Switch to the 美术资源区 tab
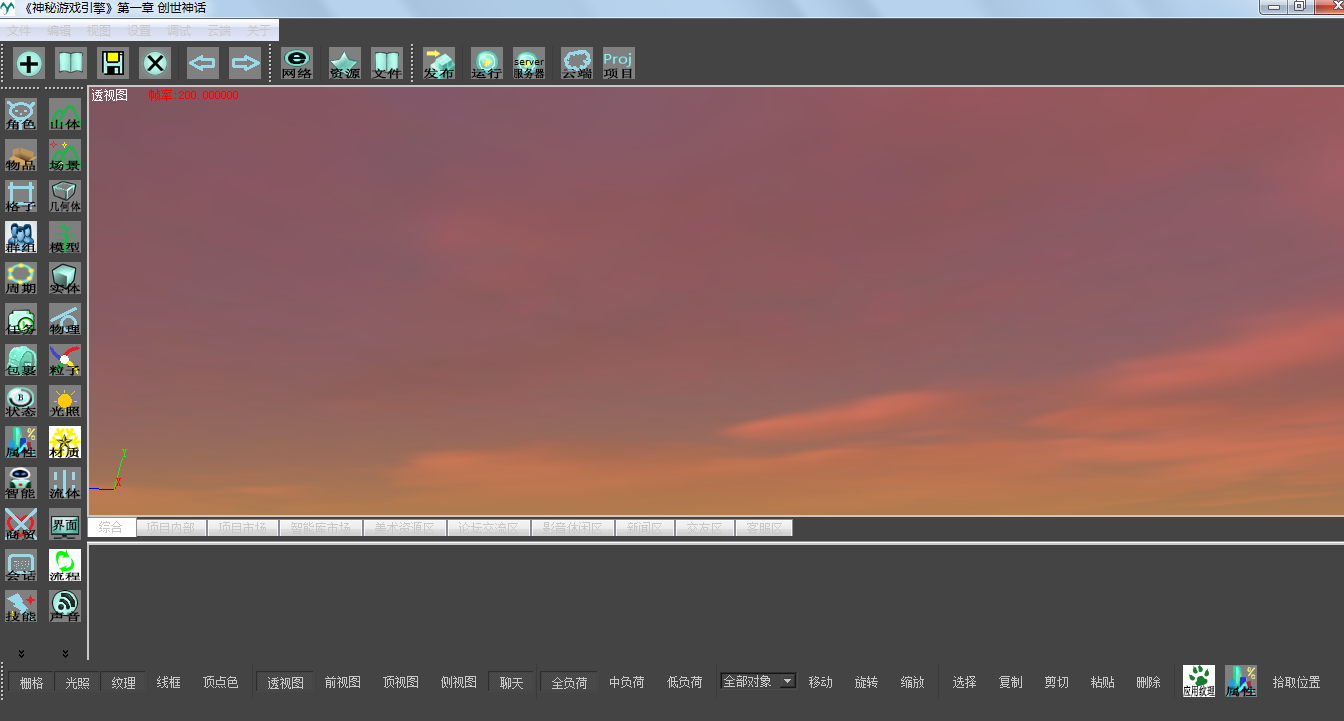The image size is (1344, 721). click(404, 527)
